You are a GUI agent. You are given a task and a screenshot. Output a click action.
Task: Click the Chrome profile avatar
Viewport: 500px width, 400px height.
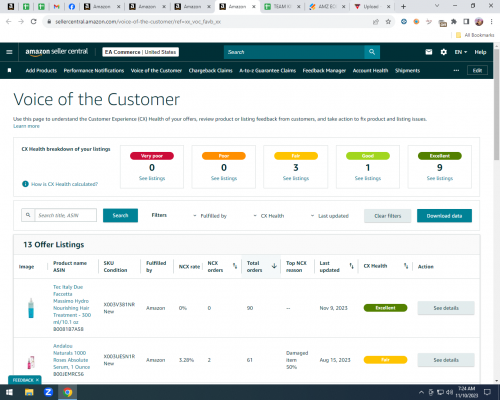pyautogui.click(x=479, y=22)
